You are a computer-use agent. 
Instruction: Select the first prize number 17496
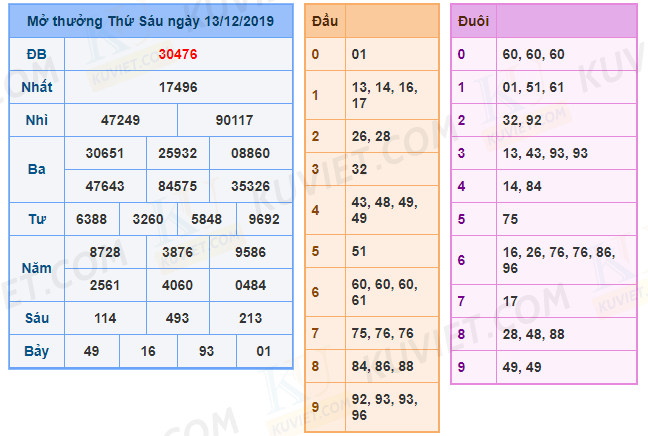coord(178,87)
